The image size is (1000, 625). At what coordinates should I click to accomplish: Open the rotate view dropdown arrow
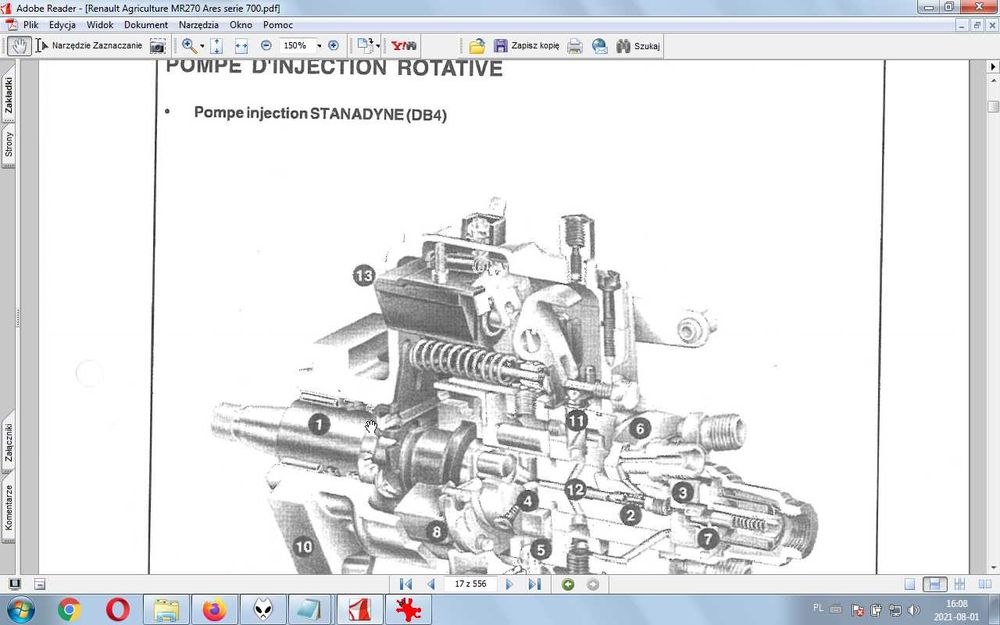378,46
